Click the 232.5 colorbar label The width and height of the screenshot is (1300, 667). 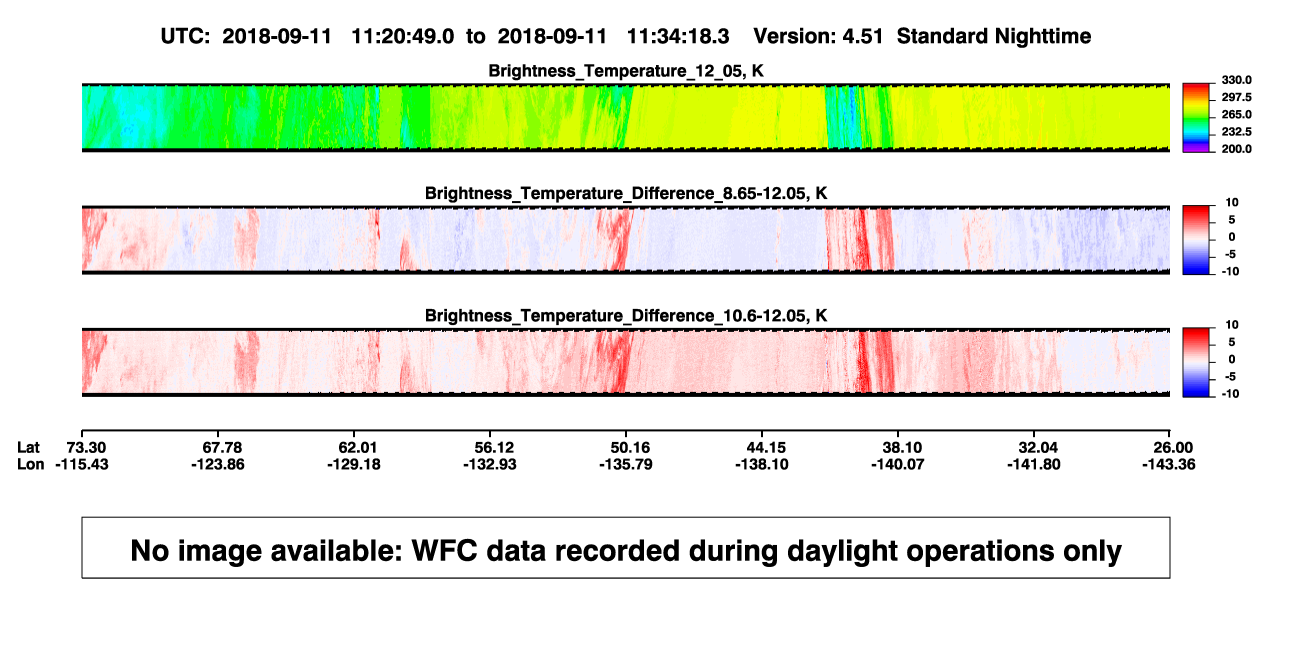[1237, 131]
